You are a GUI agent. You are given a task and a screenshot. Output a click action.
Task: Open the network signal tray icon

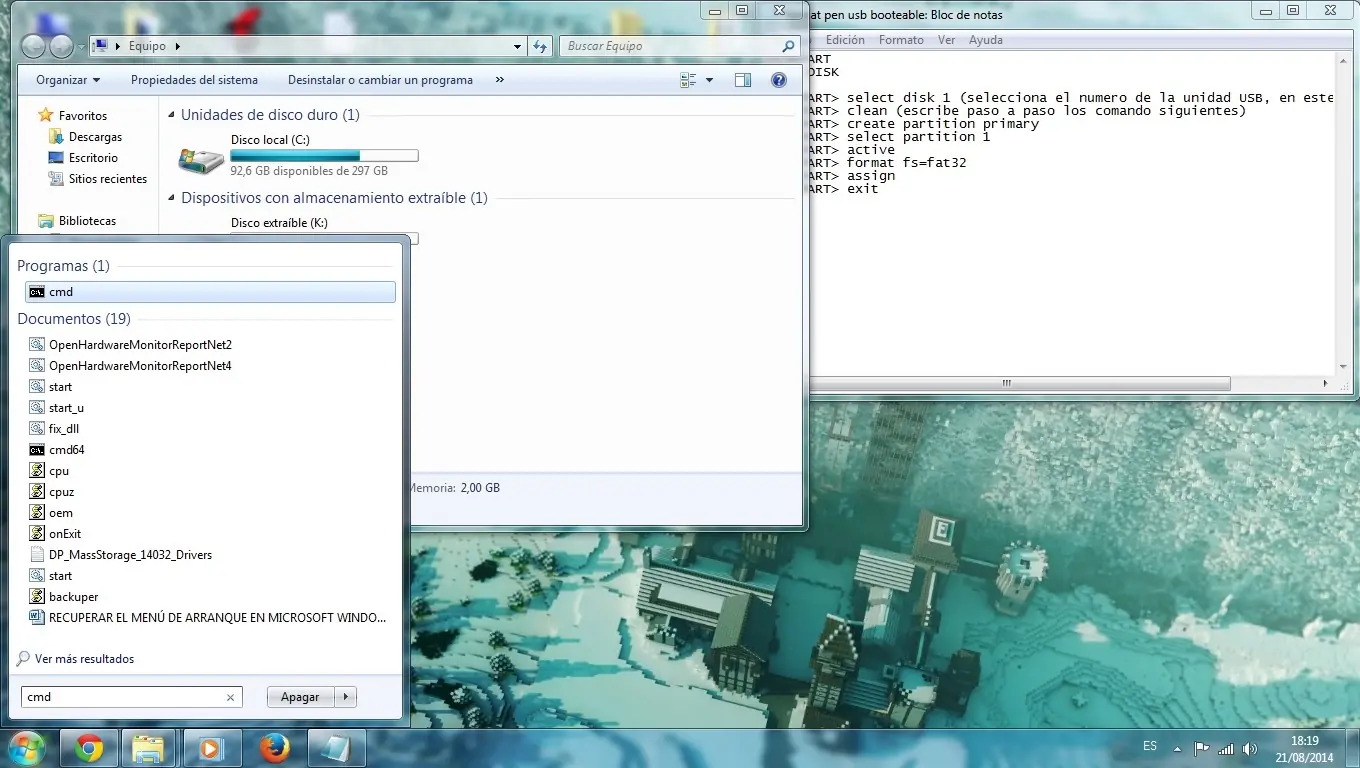point(1226,748)
